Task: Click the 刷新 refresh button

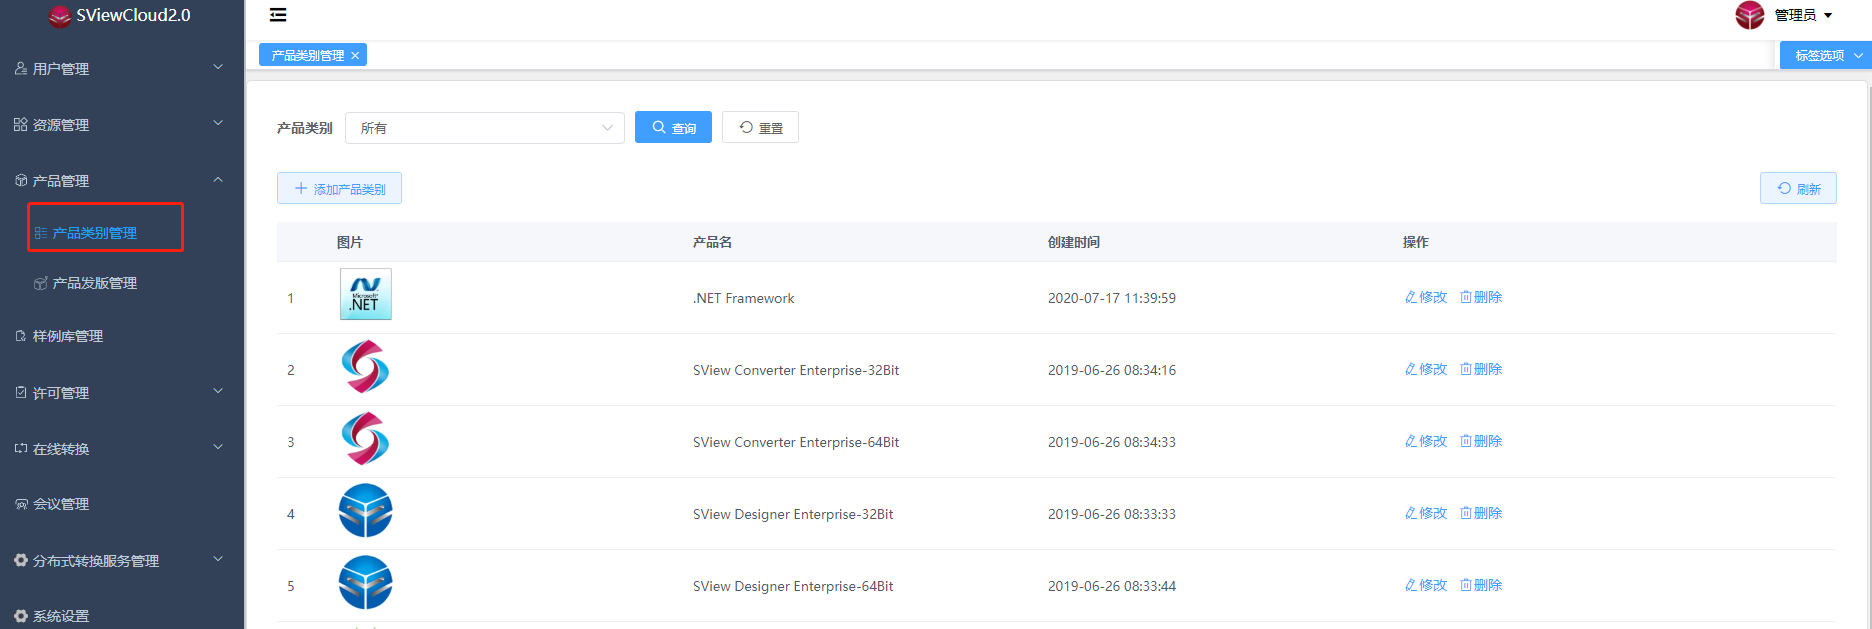Action: 1798,188
